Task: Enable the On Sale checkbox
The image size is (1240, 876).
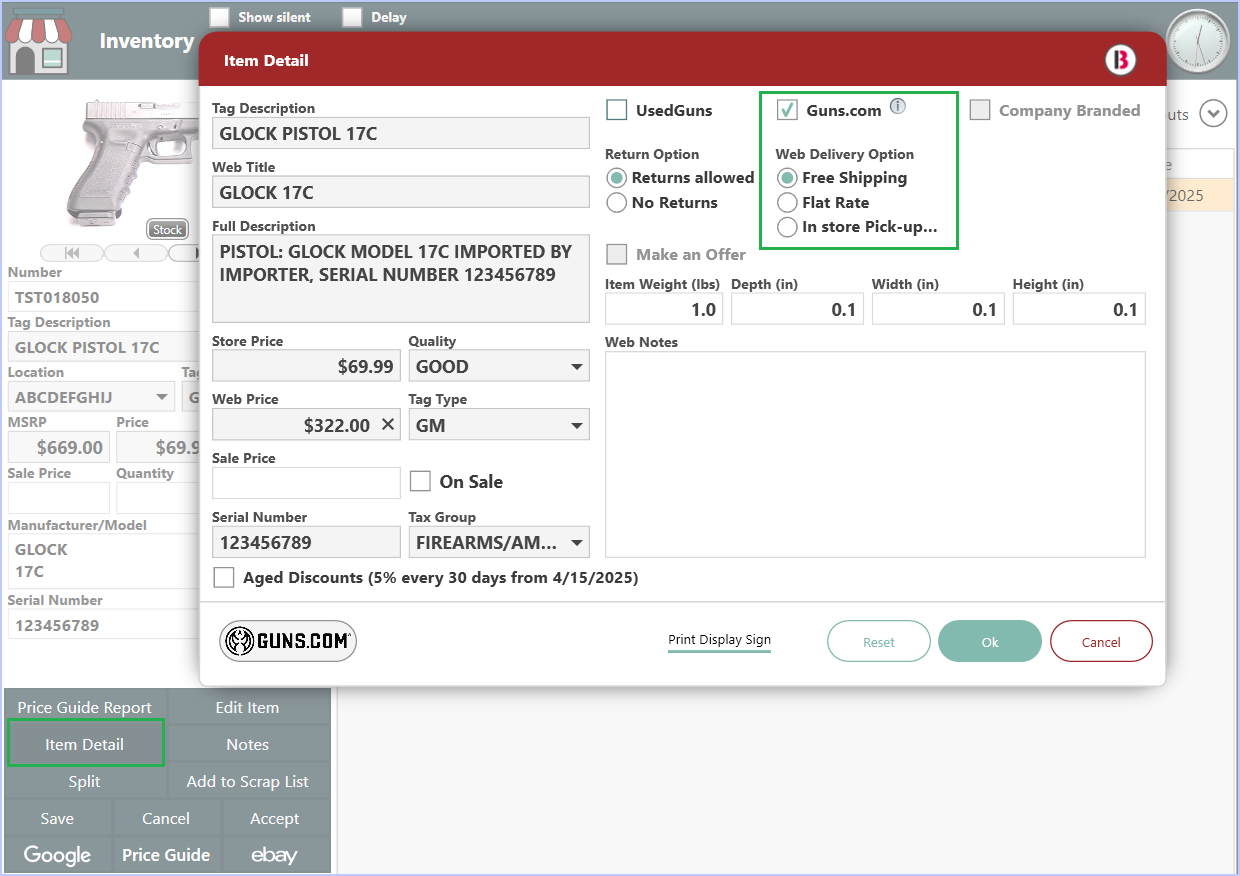Action: [421, 481]
